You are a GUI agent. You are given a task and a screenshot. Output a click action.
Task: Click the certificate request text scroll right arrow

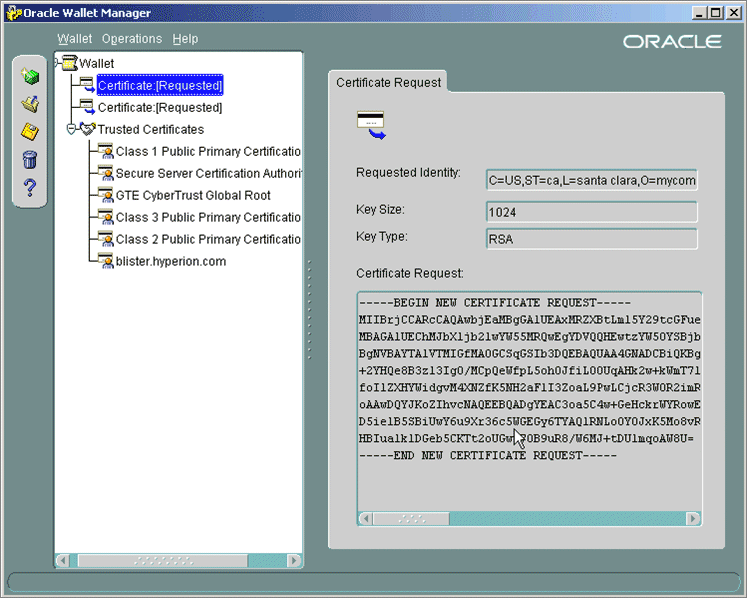tap(693, 518)
